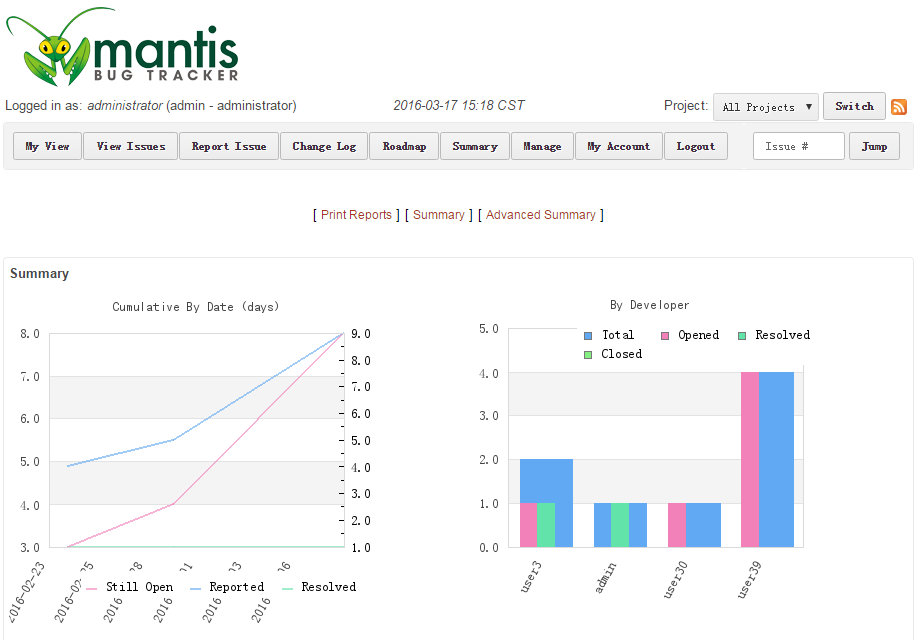The width and height of the screenshot is (918, 640).
Task: Focus the Issue # input field
Action: pyautogui.click(x=798, y=146)
